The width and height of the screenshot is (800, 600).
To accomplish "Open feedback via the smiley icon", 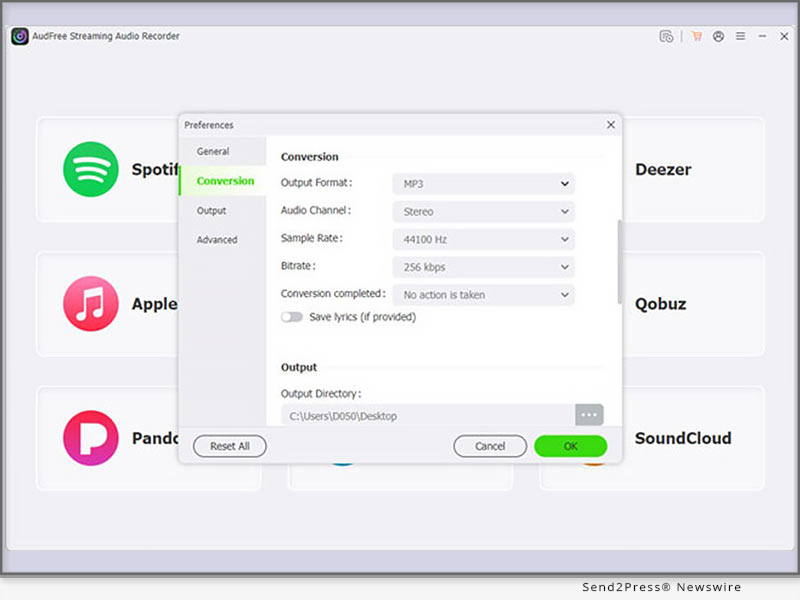I will [719, 36].
